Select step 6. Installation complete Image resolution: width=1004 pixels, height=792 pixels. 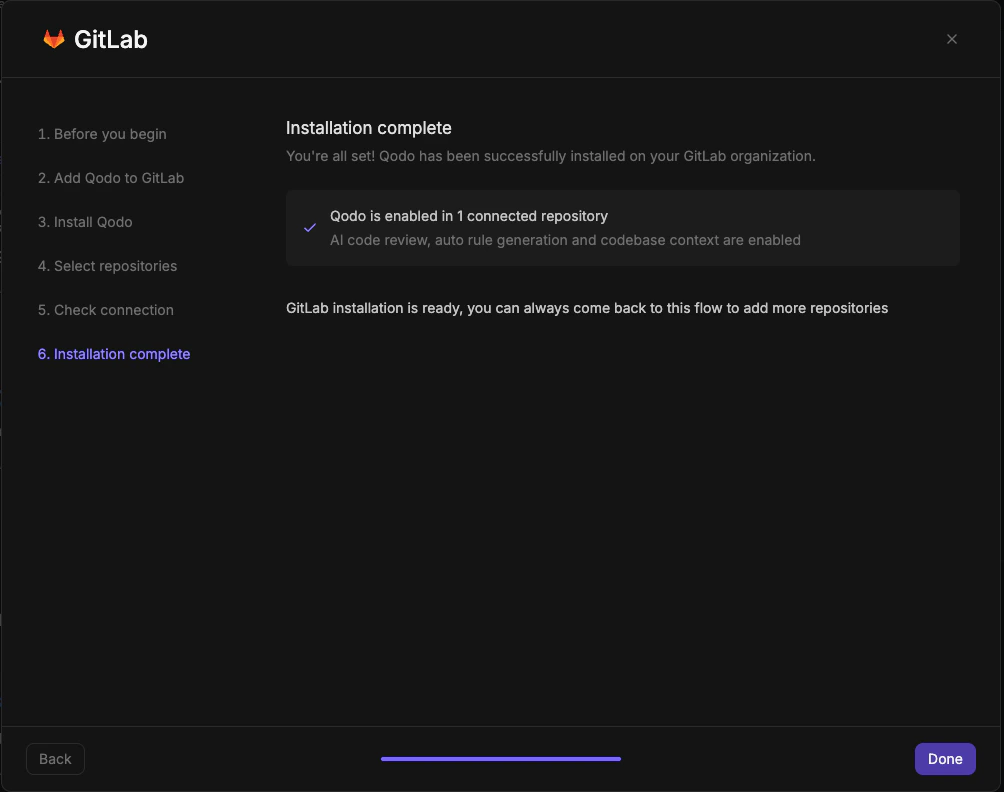114,354
